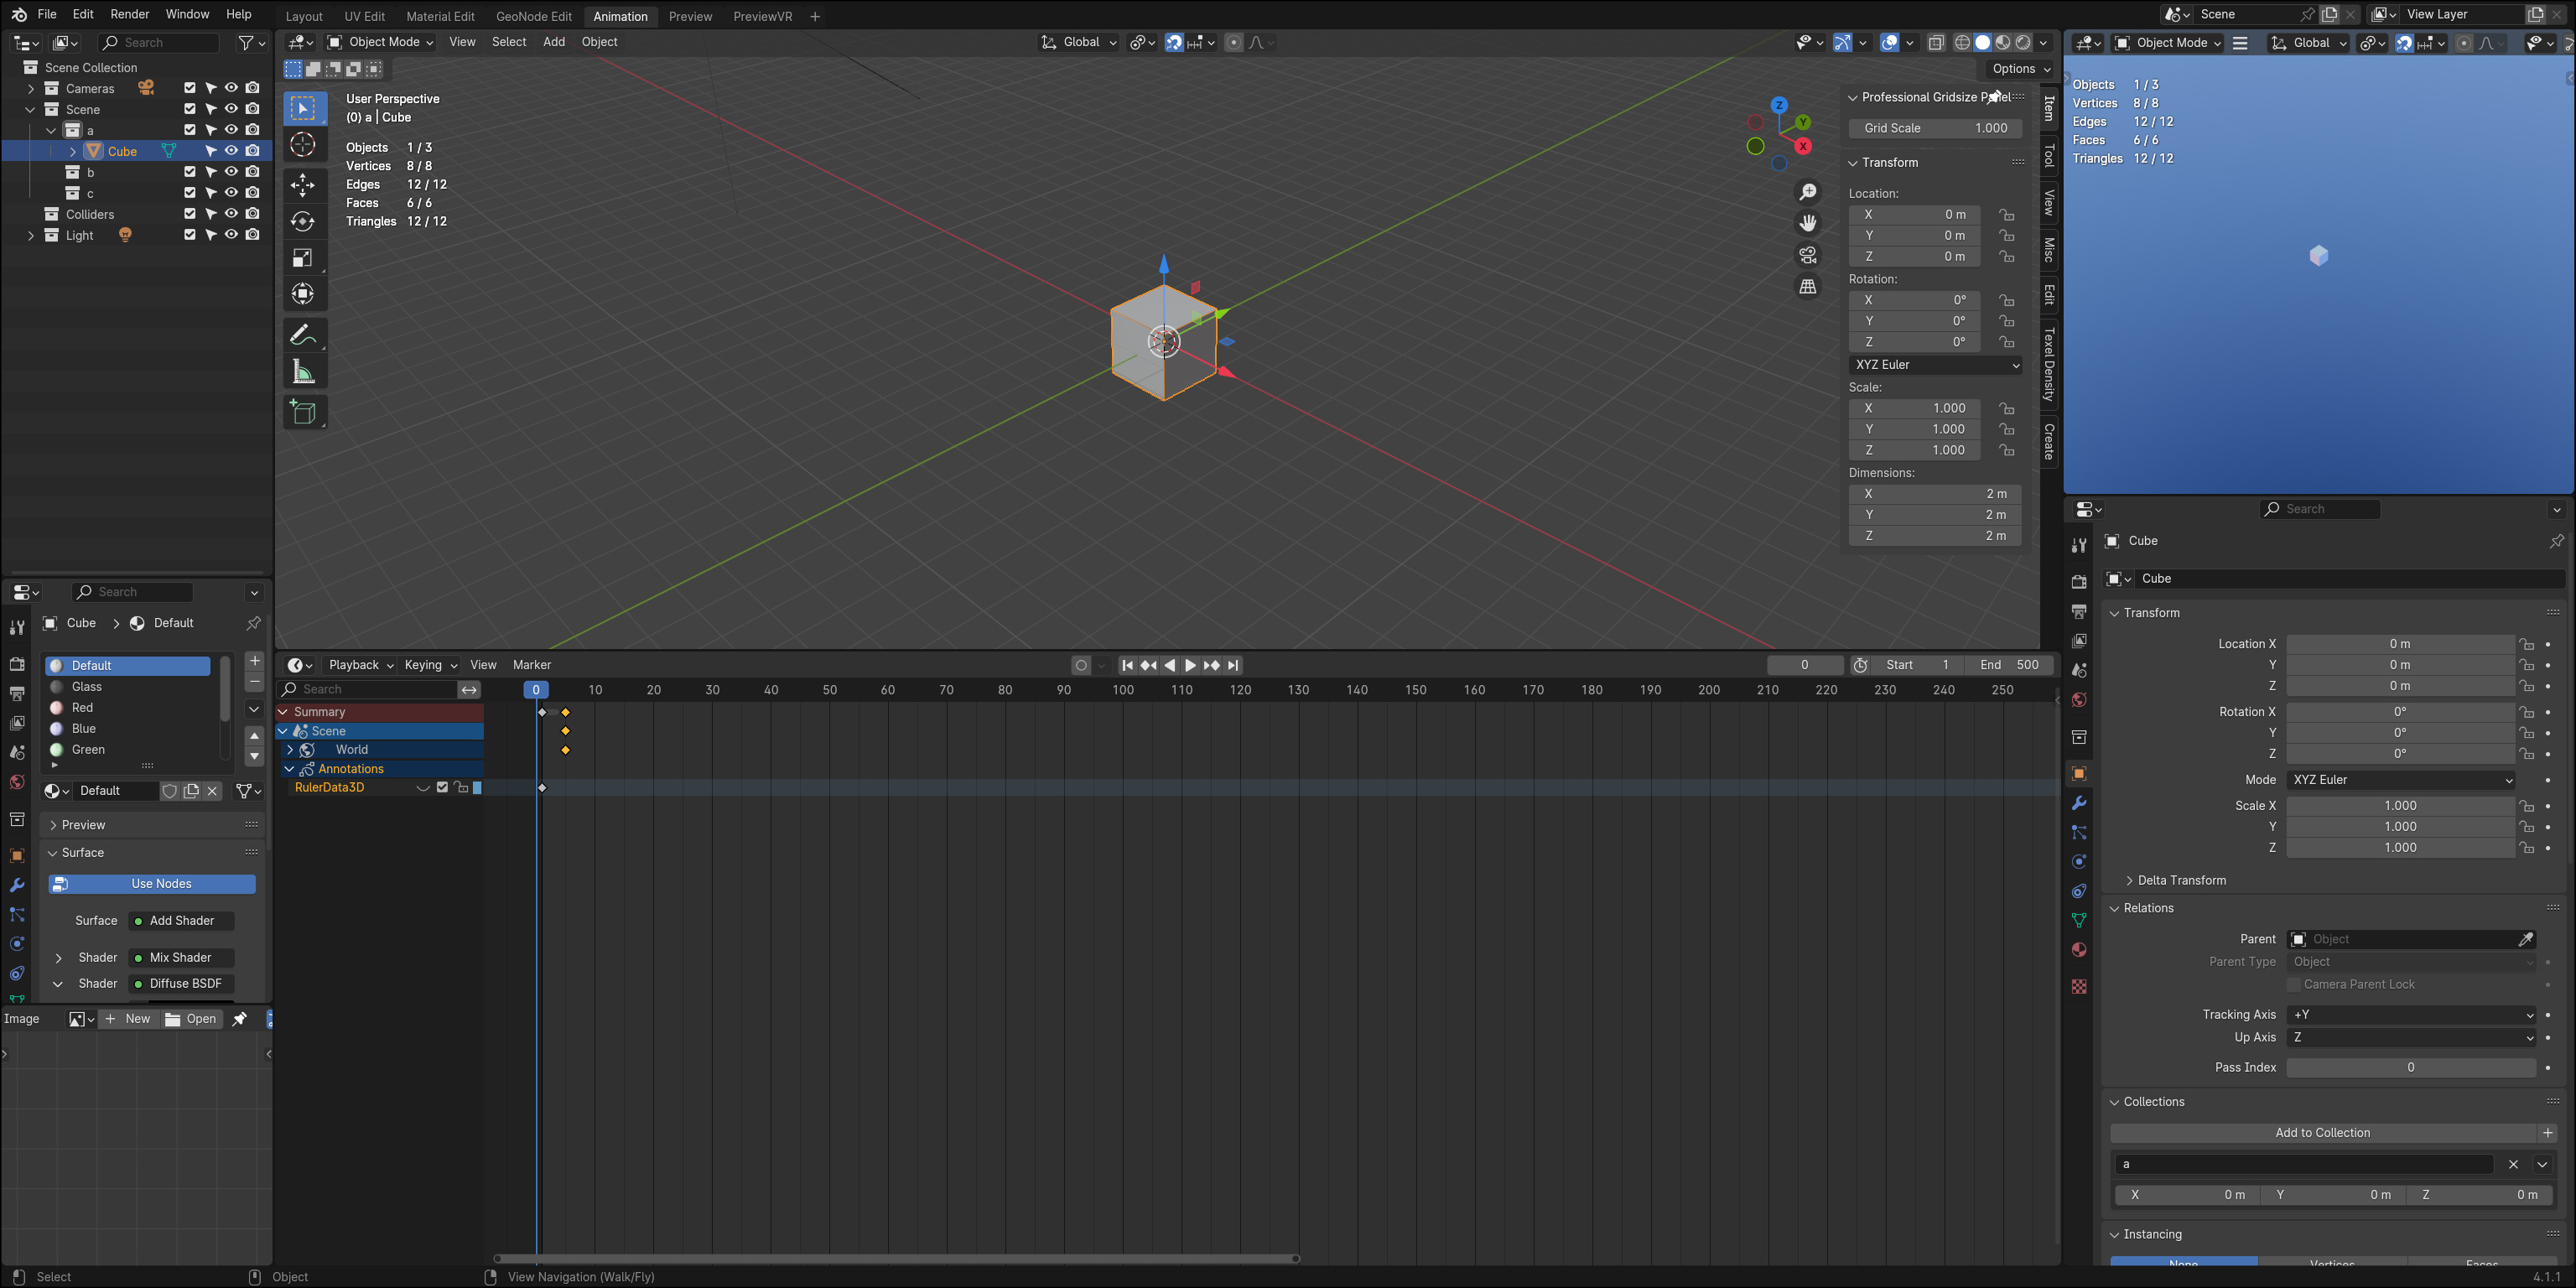Click the eyedropper next to Parent field

click(x=2525, y=939)
